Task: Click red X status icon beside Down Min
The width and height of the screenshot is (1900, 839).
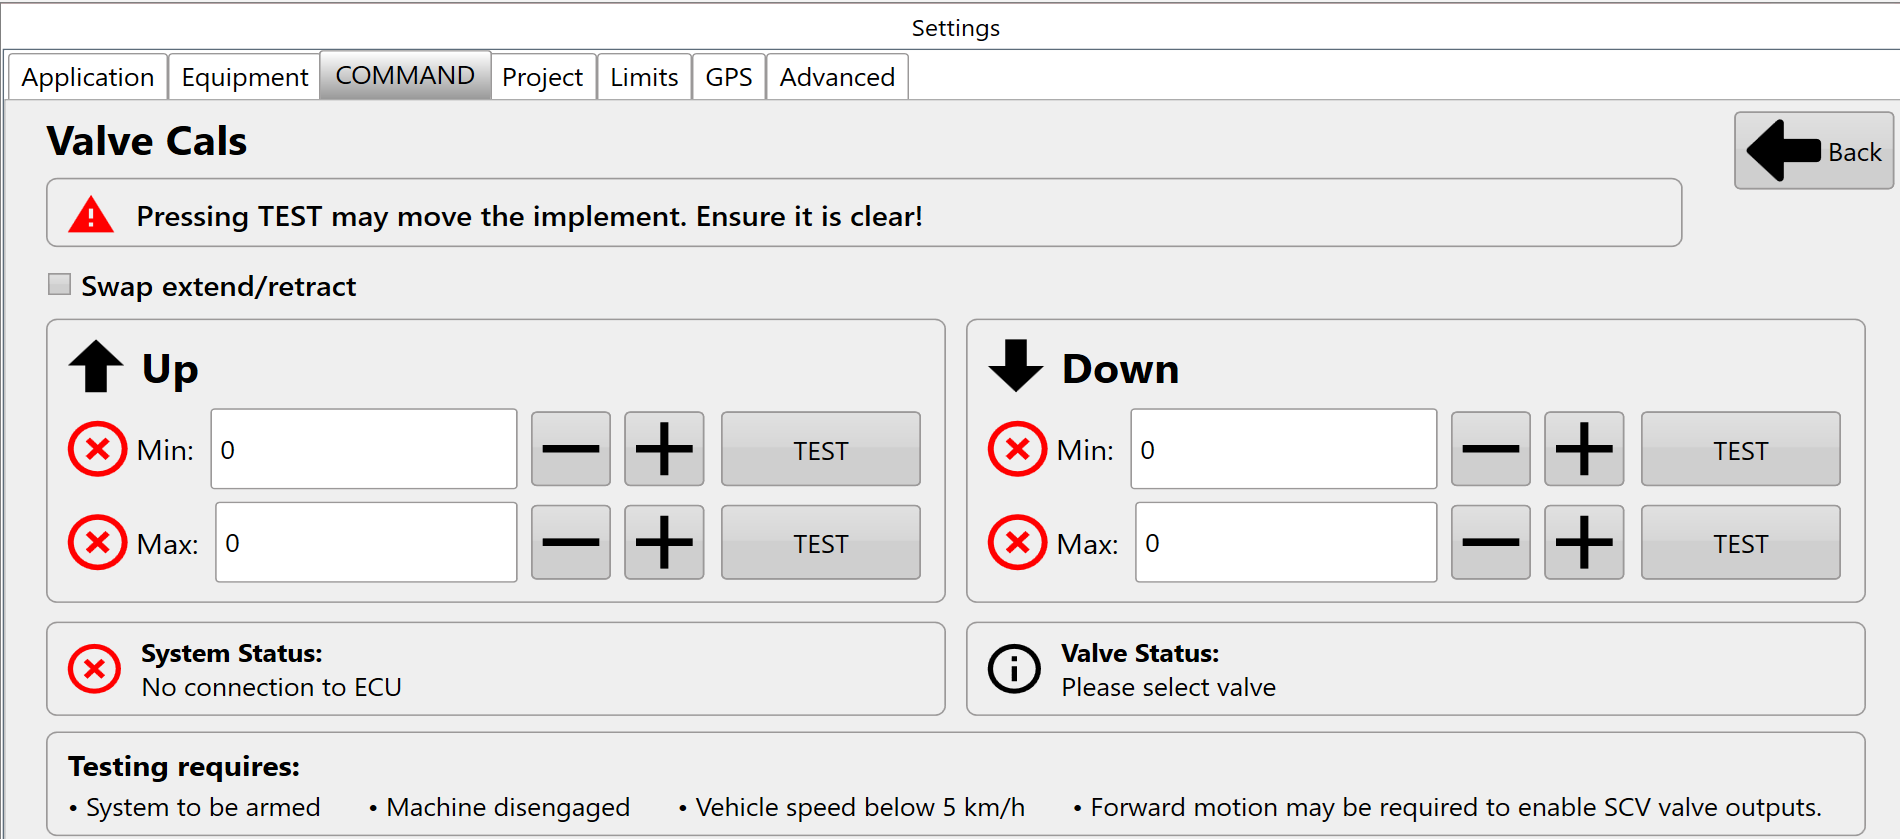Action: 1017,449
